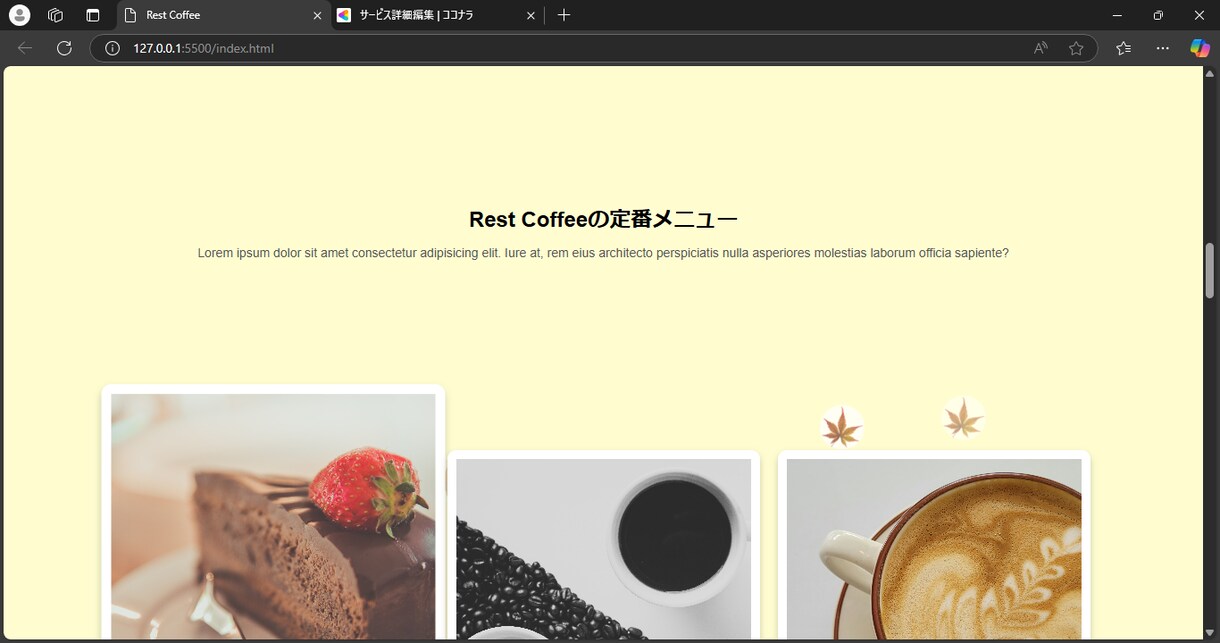Switch to the サービス詳細編集 | ココナラ tab
This screenshot has width=1220, height=643.
click(438, 15)
